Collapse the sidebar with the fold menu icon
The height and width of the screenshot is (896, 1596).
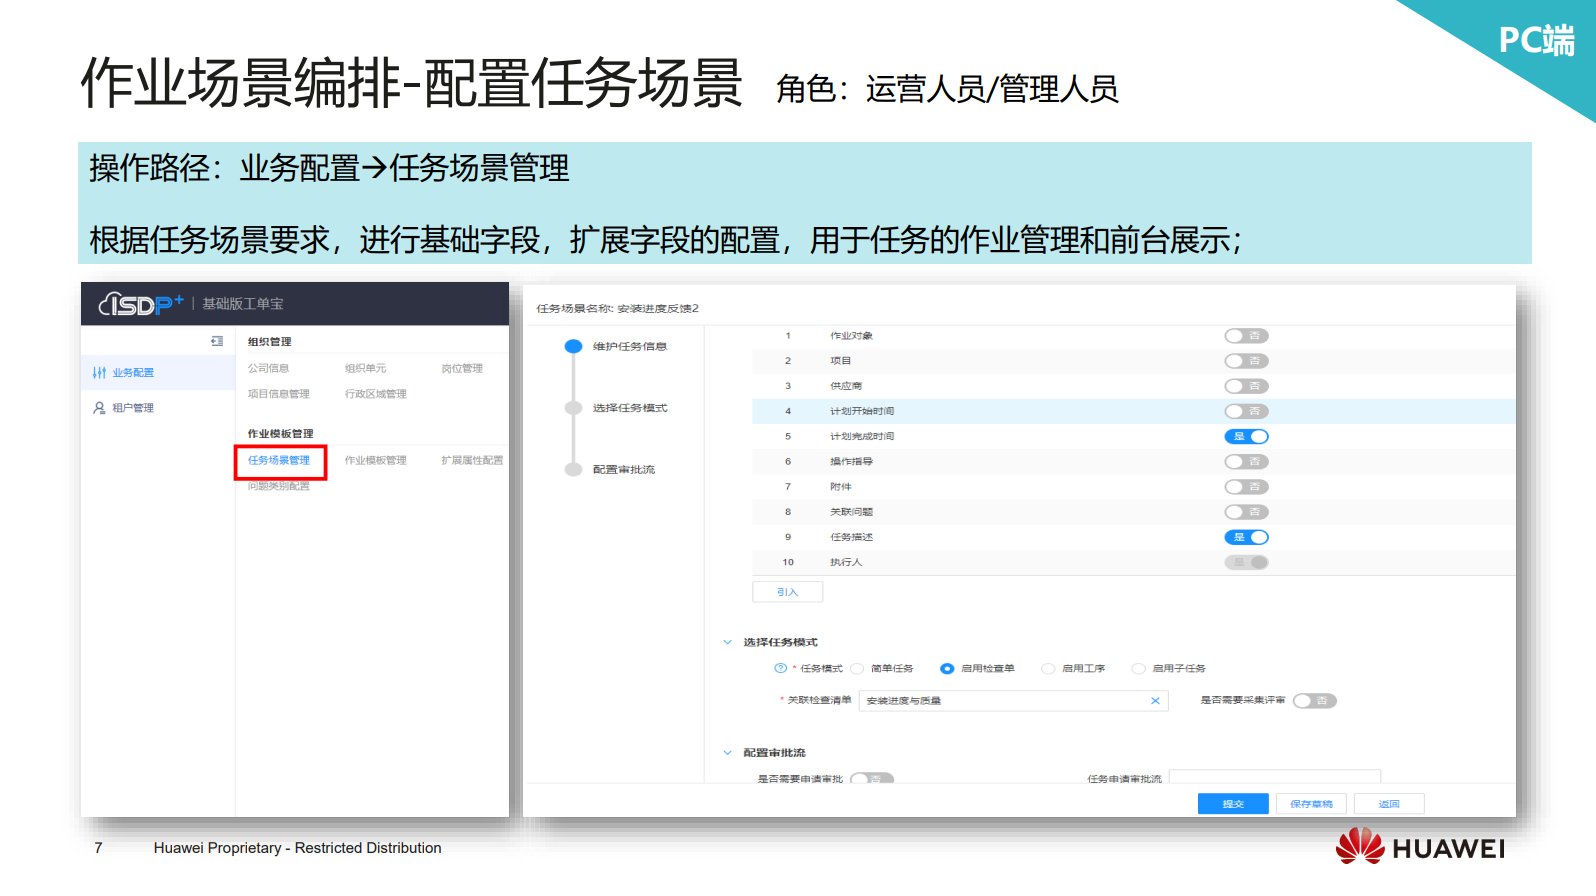coord(217,341)
